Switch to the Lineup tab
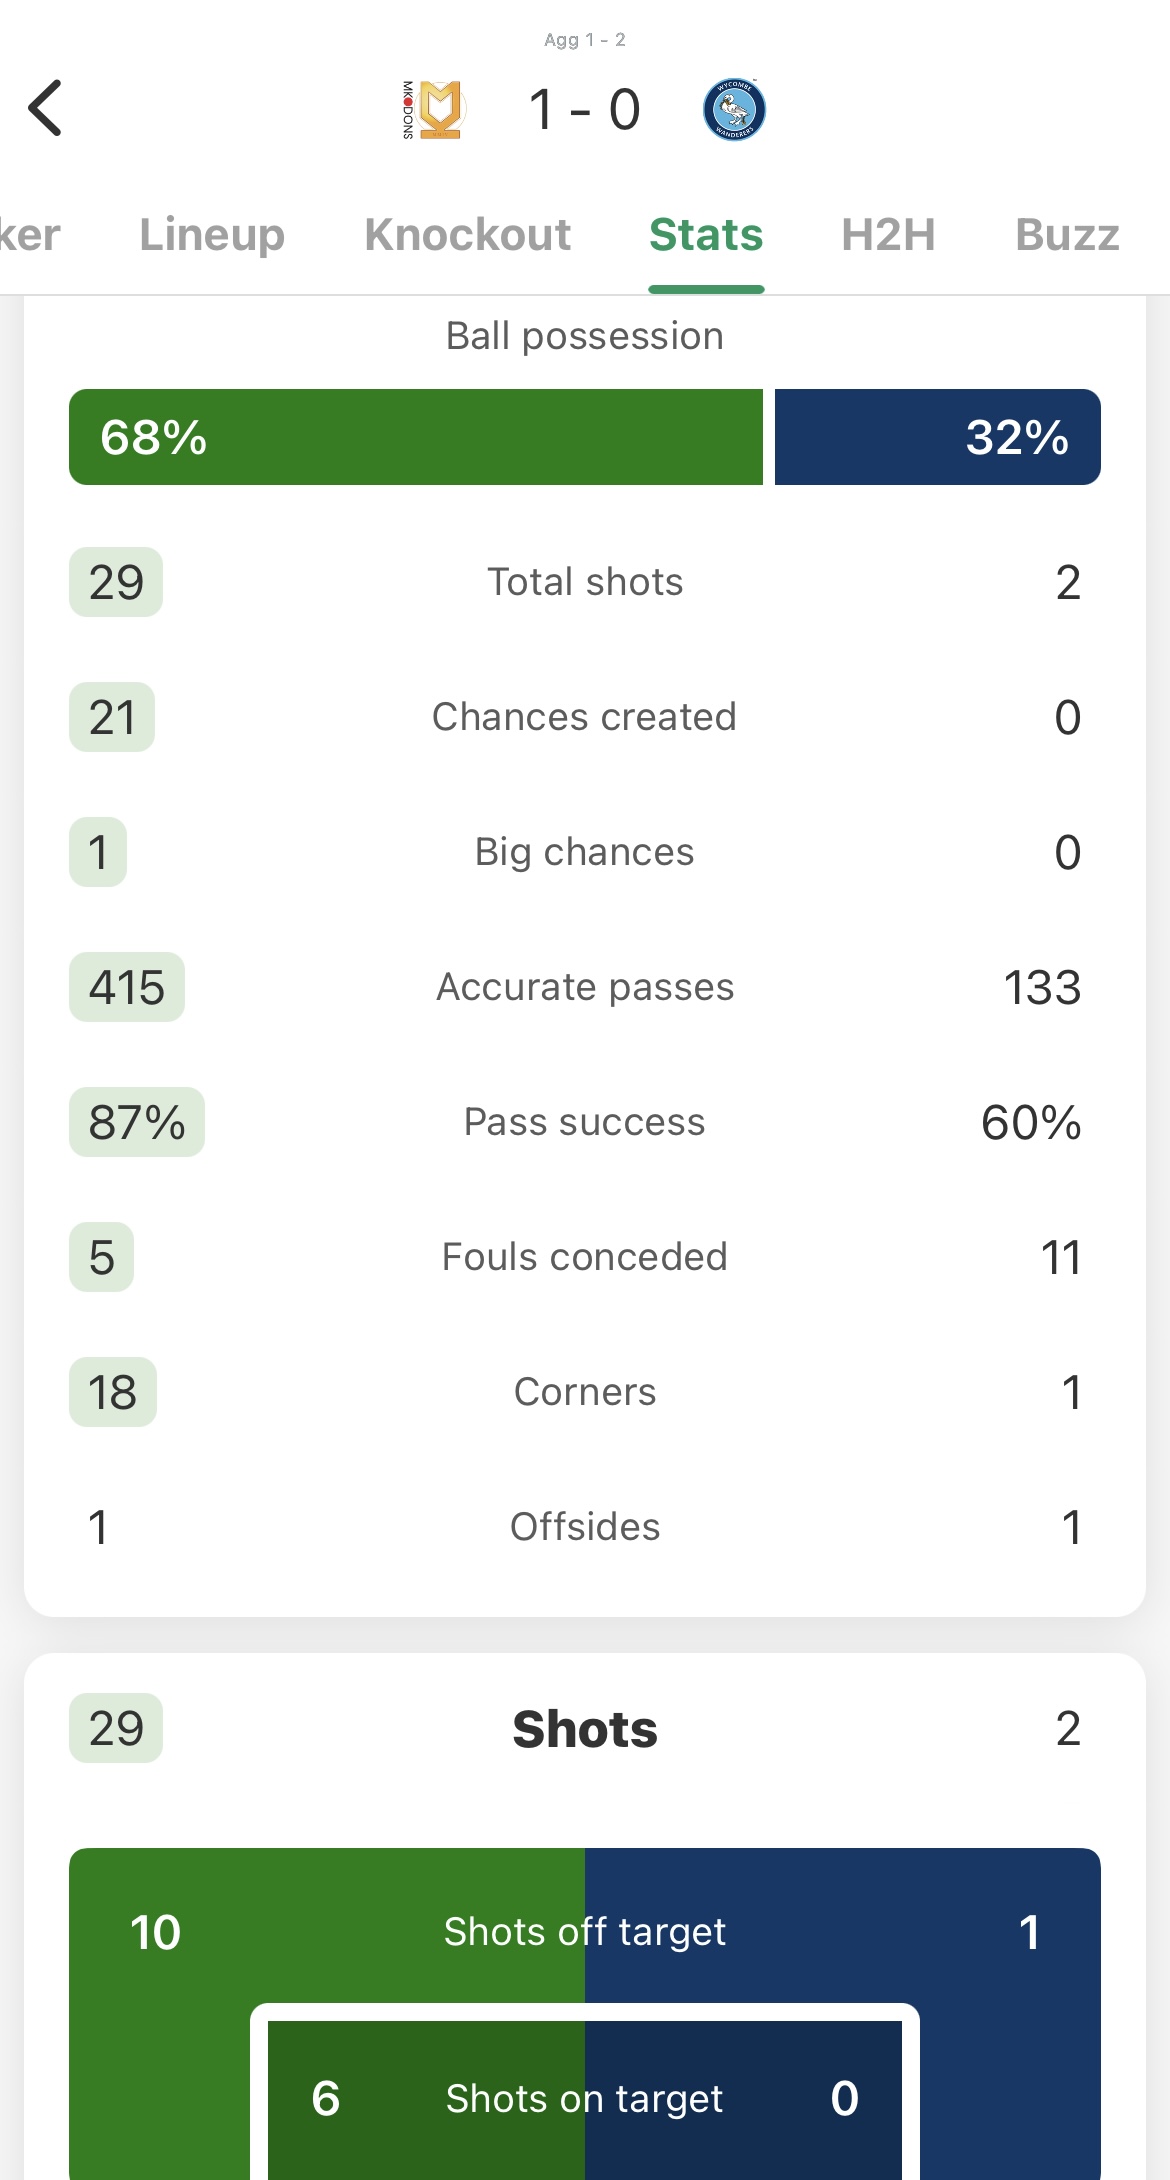1170x2180 pixels. coord(212,235)
